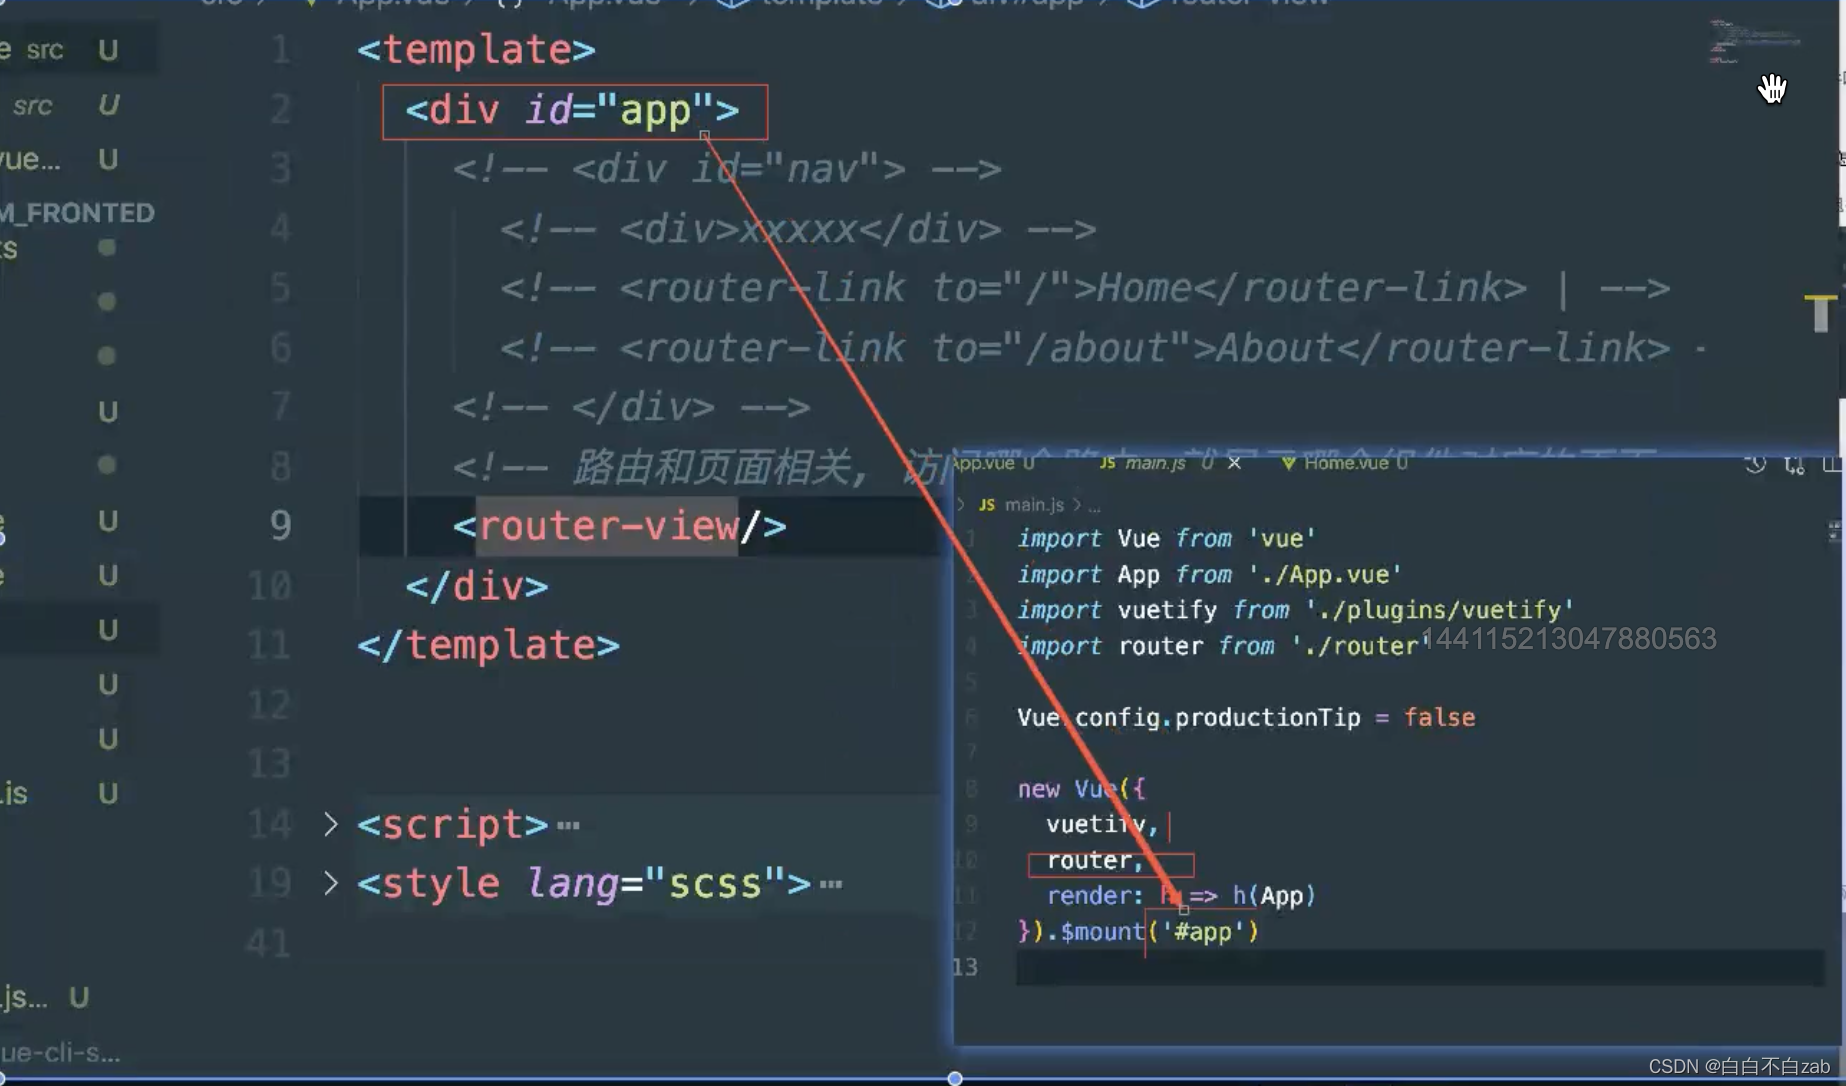Click the commented xxxxx div line
Image resolution: width=1846 pixels, height=1086 pixels.
pyautogui.click(x=798, y=229)
